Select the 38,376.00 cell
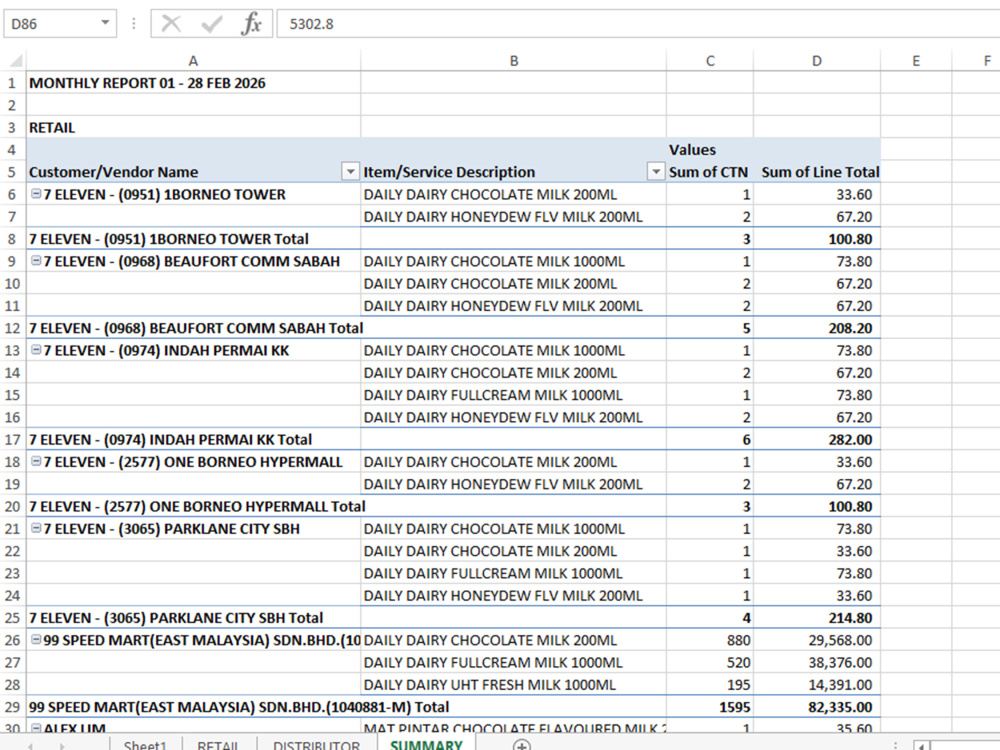The width and height of the screenshot is (1000, 750). [817, 662]
